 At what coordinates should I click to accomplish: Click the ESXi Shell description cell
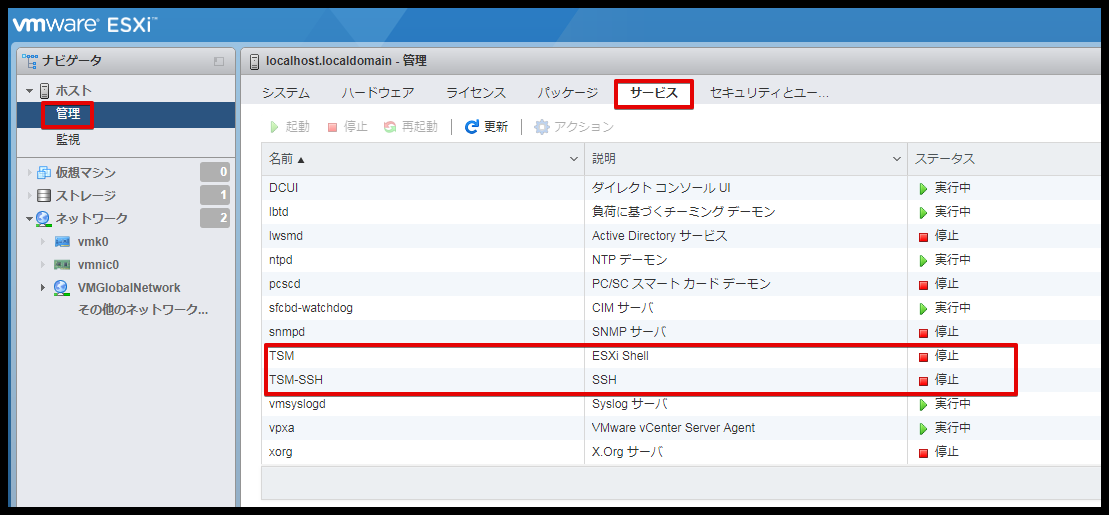pos(620,356)
